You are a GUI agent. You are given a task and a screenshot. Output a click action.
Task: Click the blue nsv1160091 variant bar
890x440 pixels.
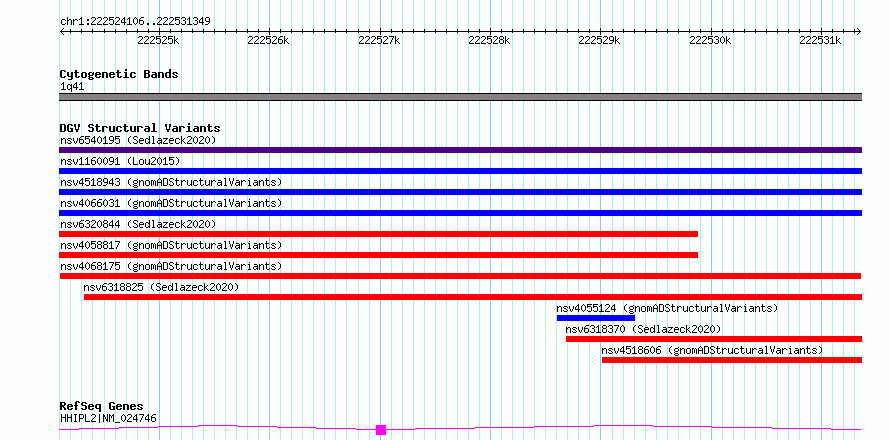[460, 171]
